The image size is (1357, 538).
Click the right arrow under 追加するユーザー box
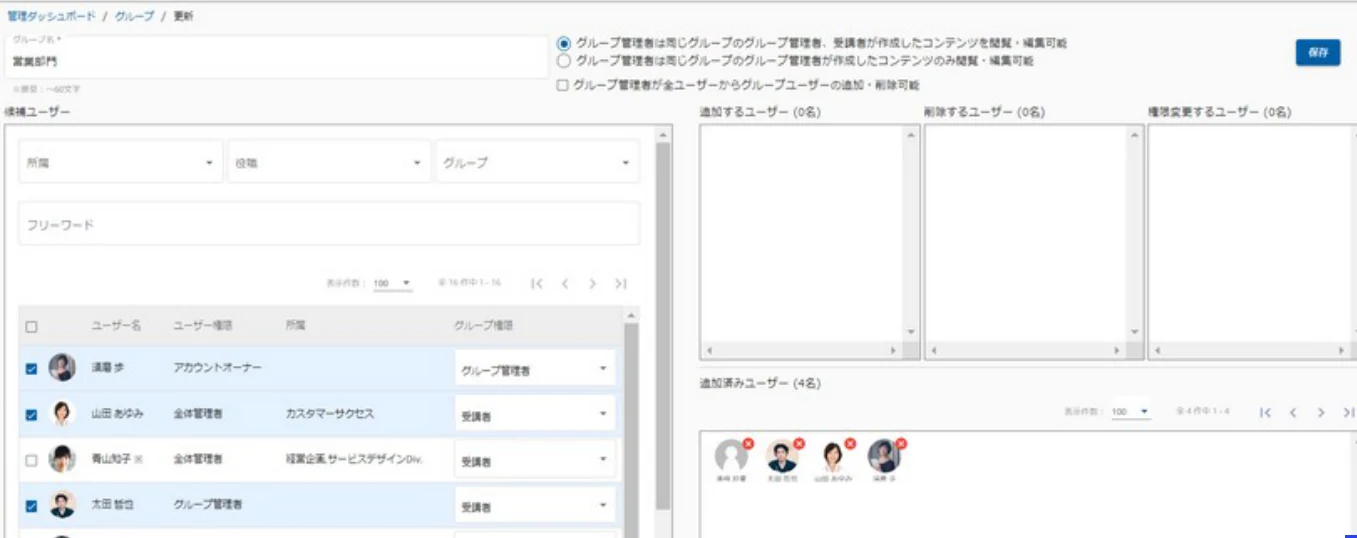[893, 352]
